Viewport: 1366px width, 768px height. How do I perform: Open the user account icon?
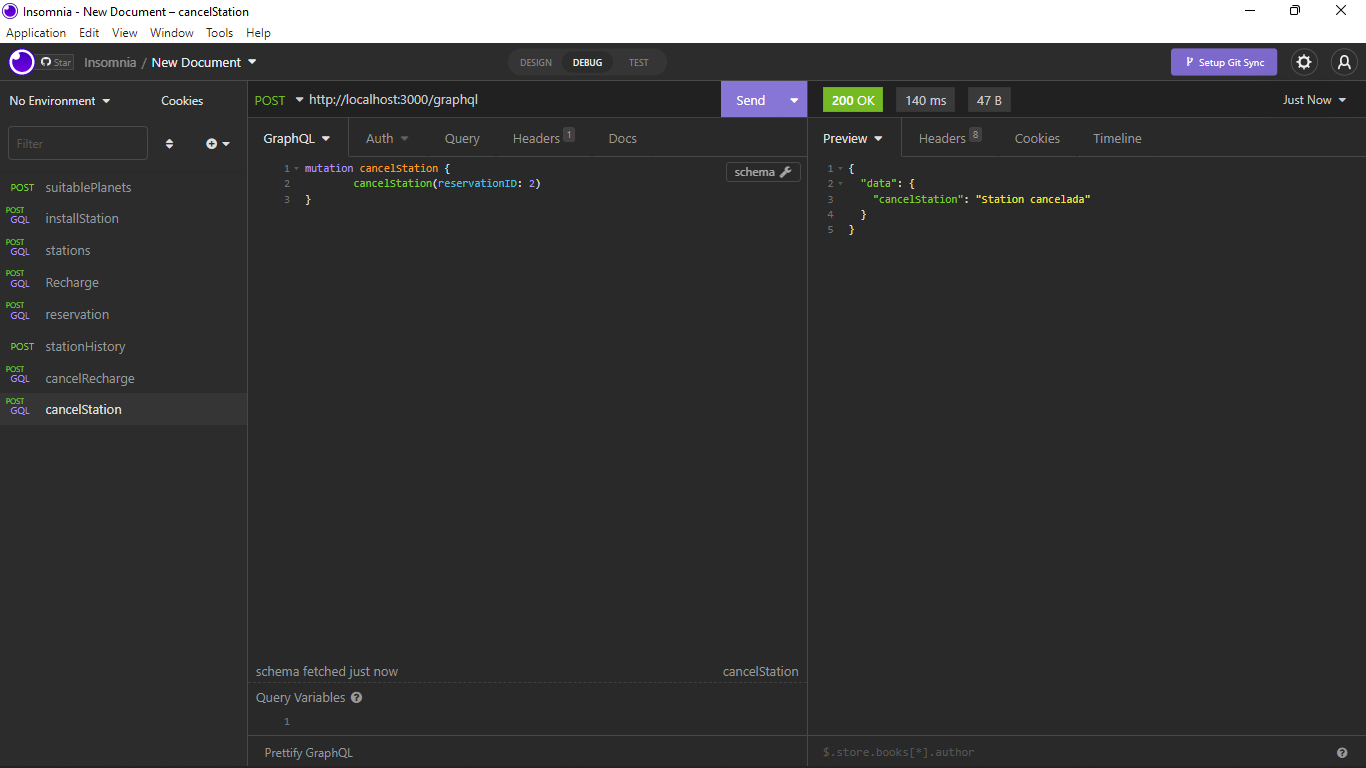point(1344,62)
